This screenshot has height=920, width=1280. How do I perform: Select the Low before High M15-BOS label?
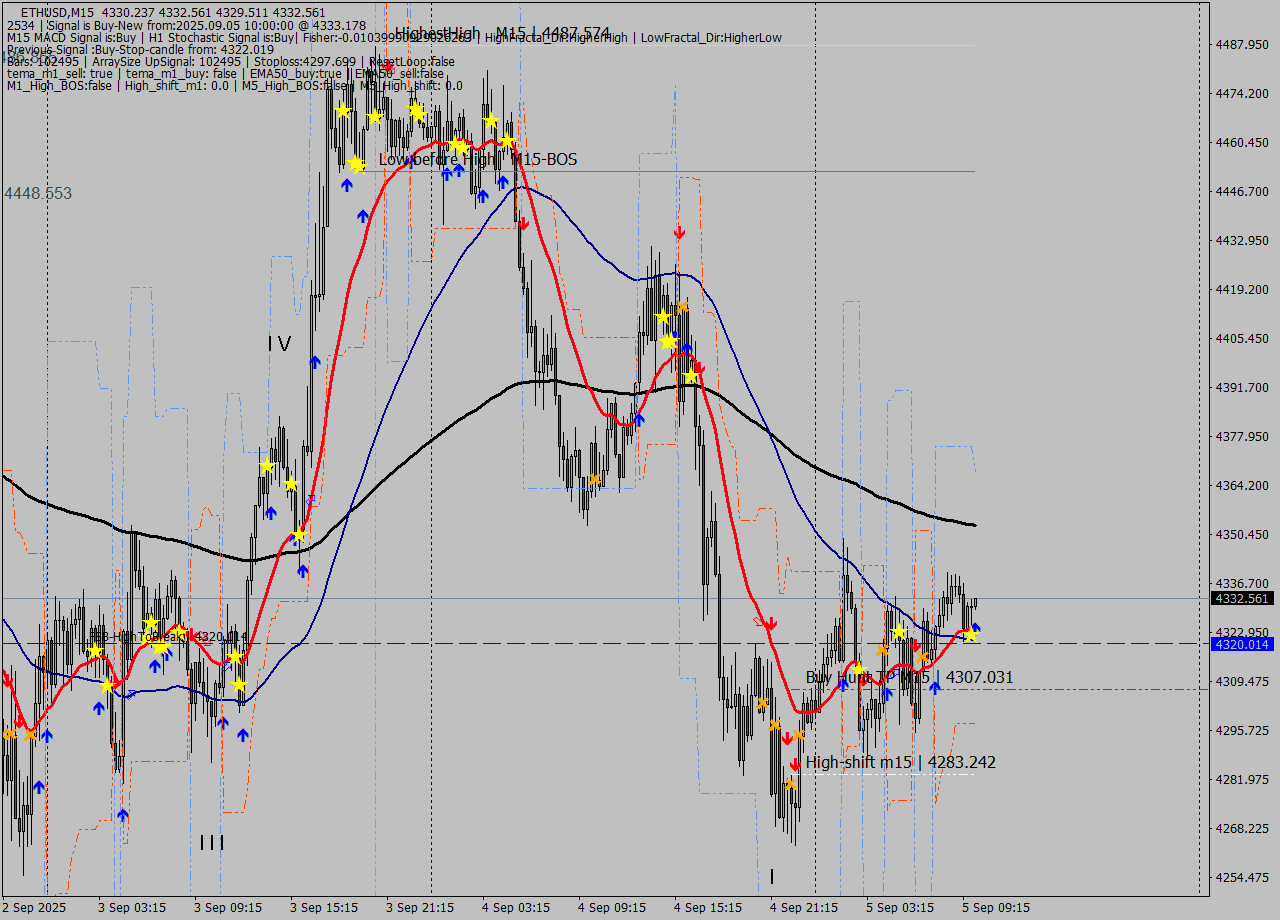point(477,159)
